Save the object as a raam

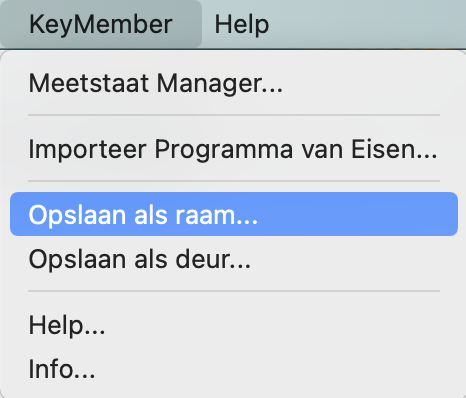tap(234, 214)
